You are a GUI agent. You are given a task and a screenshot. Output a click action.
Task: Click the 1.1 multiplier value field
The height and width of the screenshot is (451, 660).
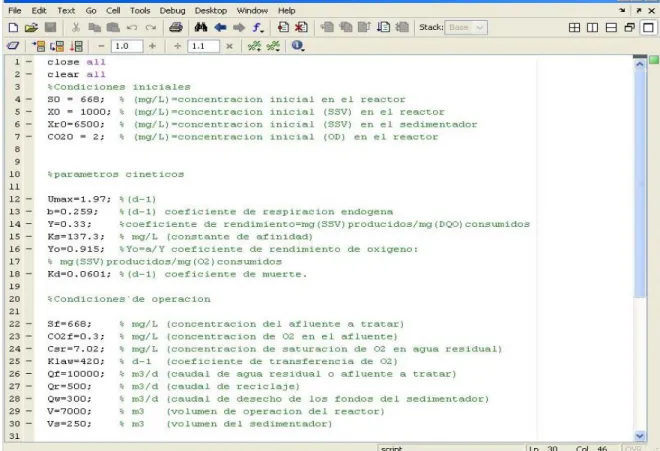point(204,46)
